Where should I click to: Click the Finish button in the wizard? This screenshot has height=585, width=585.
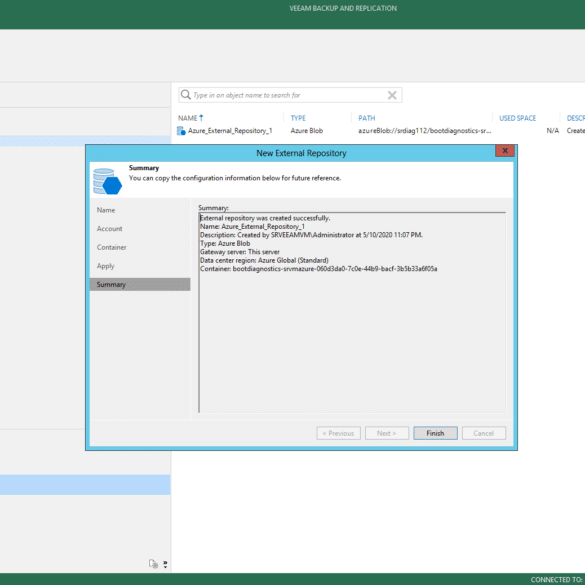[435, 433]
